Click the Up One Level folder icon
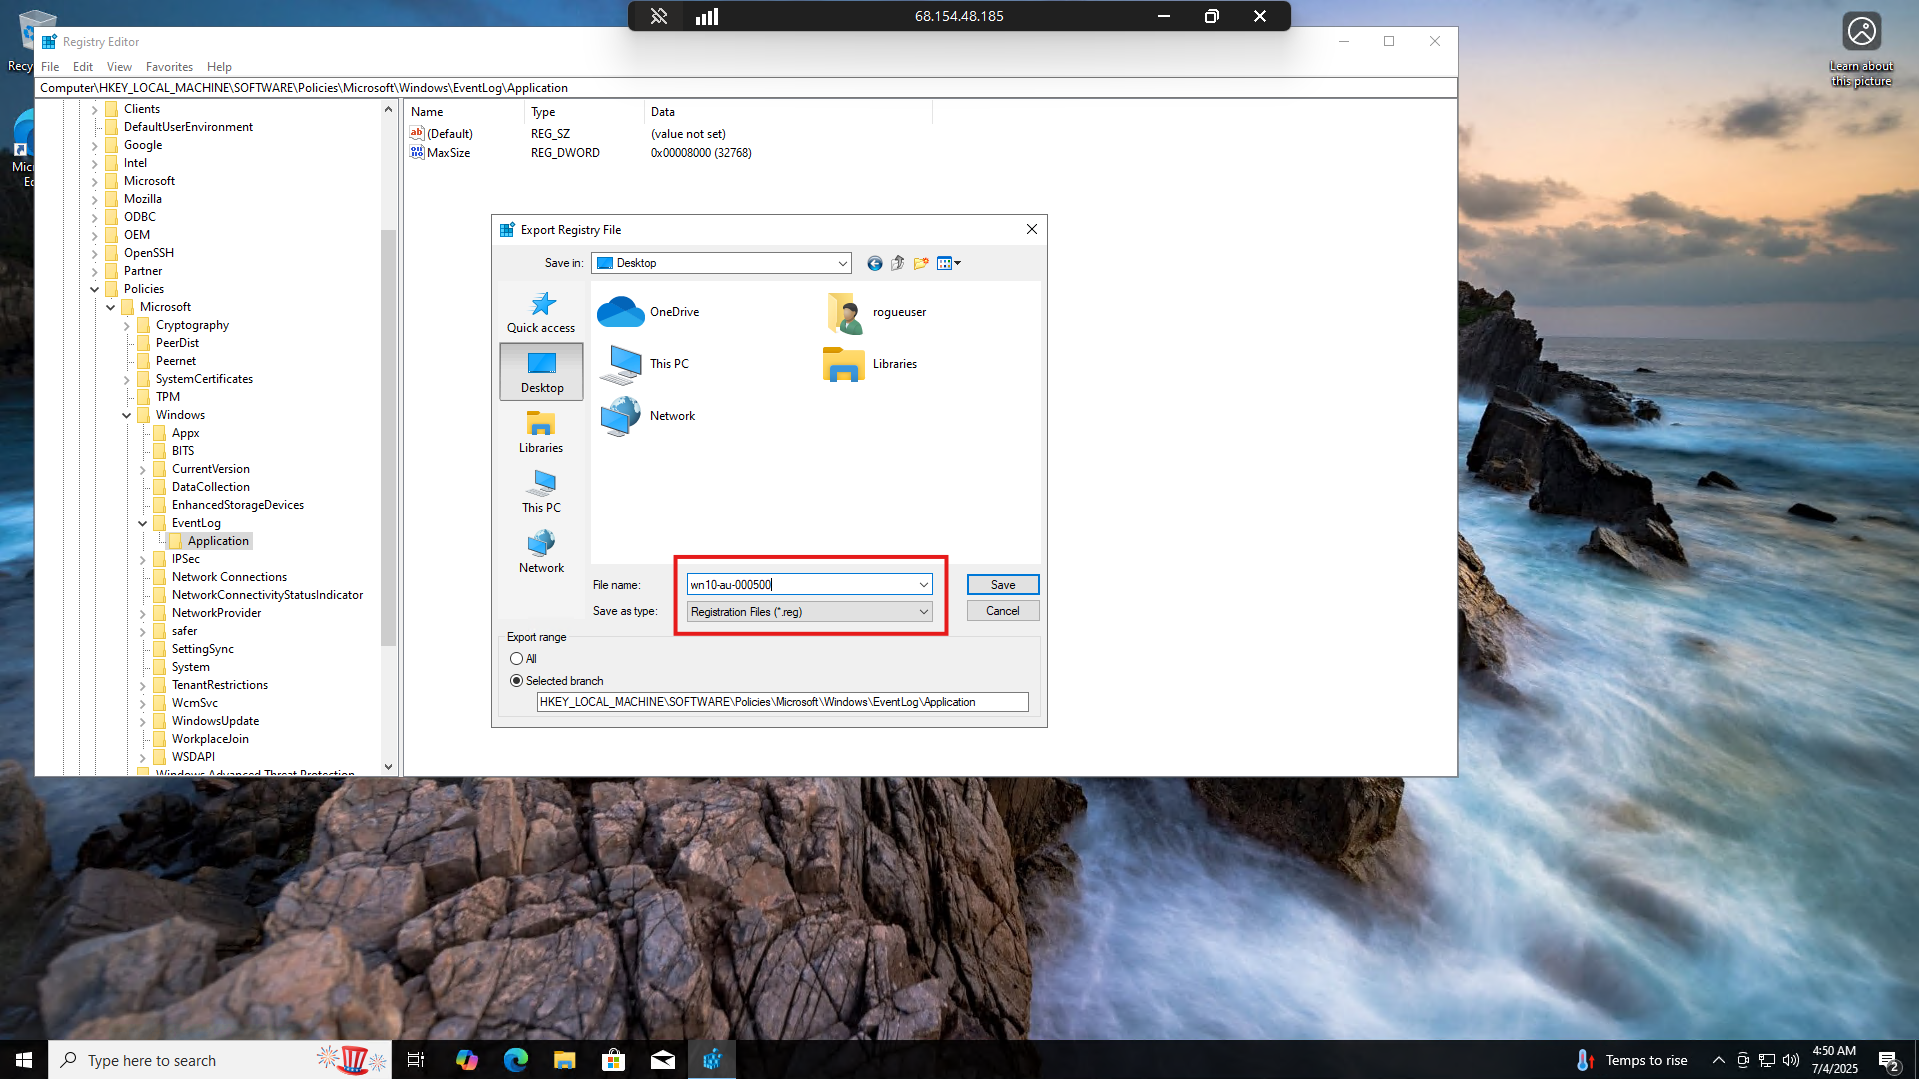 pyautogui.click(x=897, y=263)
